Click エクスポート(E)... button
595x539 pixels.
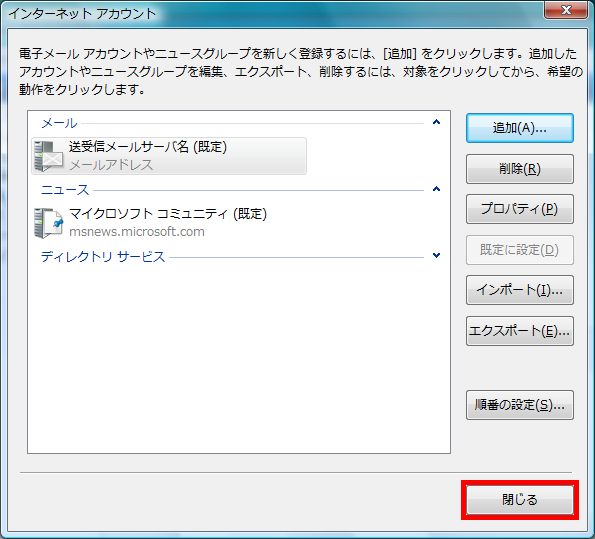click(x=519, y=331)
